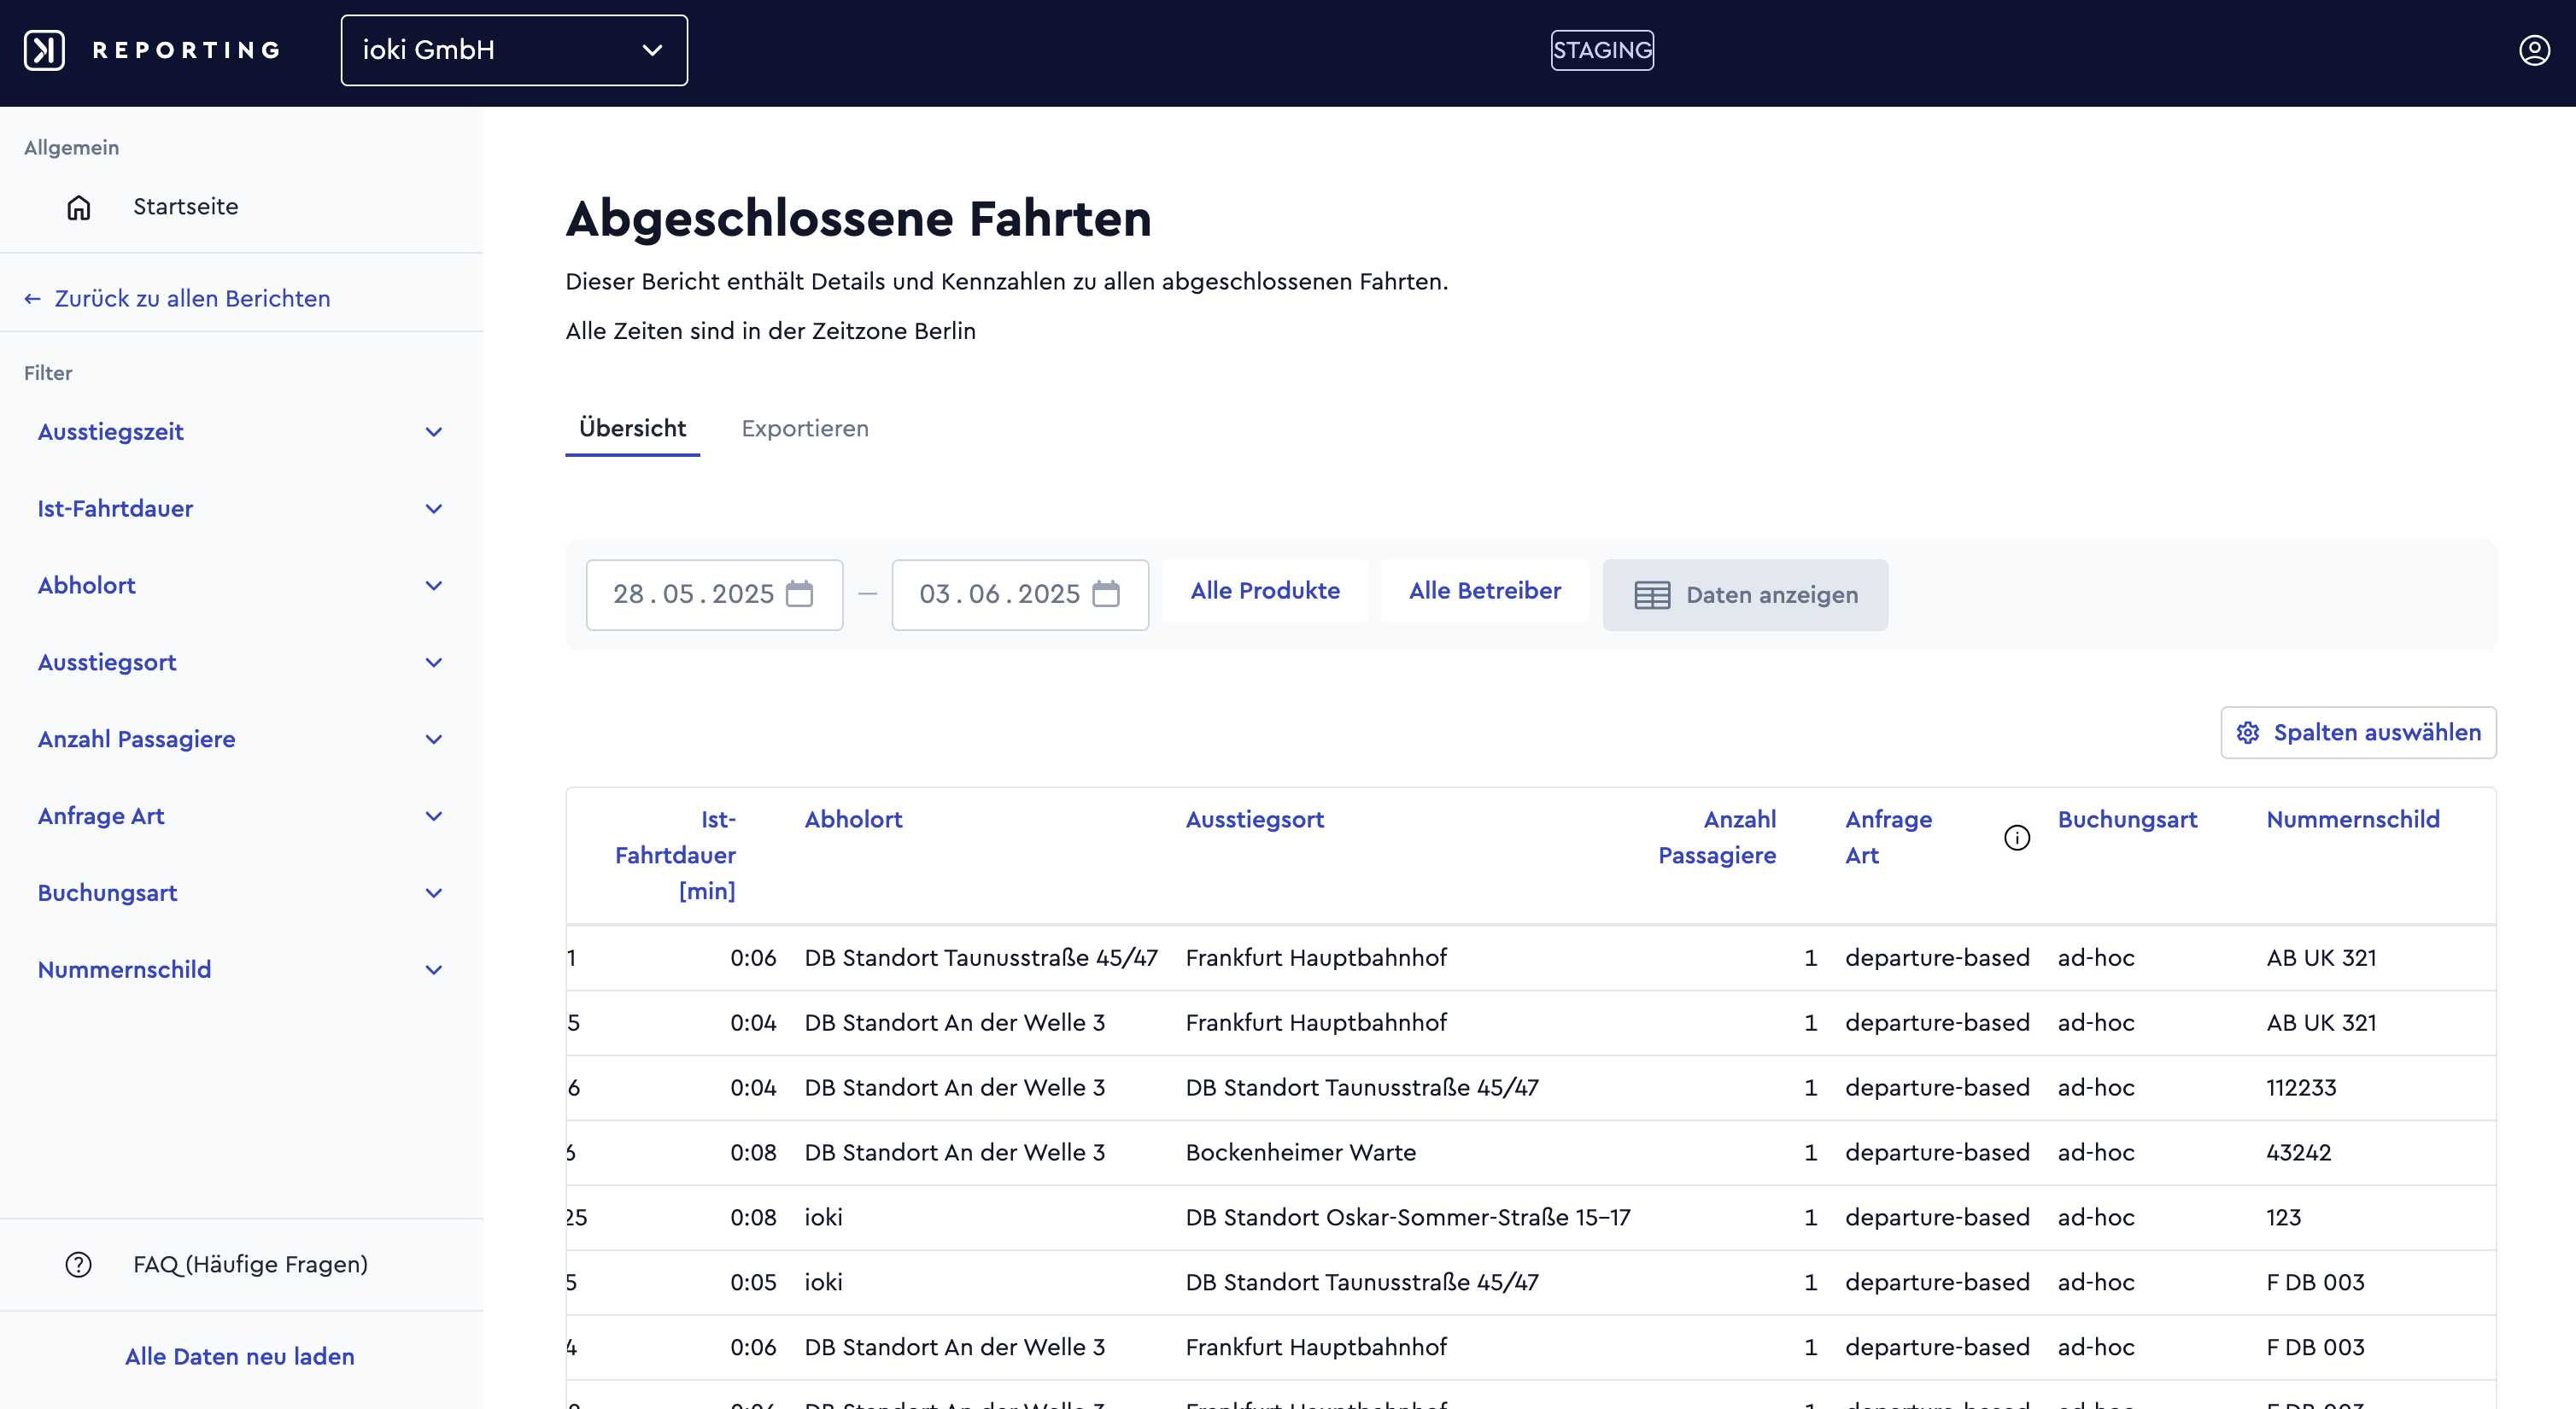Image resolution: width=2576 pixels, height=1409 pixels.
Task: Open the Alle Produkte filter
Action: point(1265,591)
